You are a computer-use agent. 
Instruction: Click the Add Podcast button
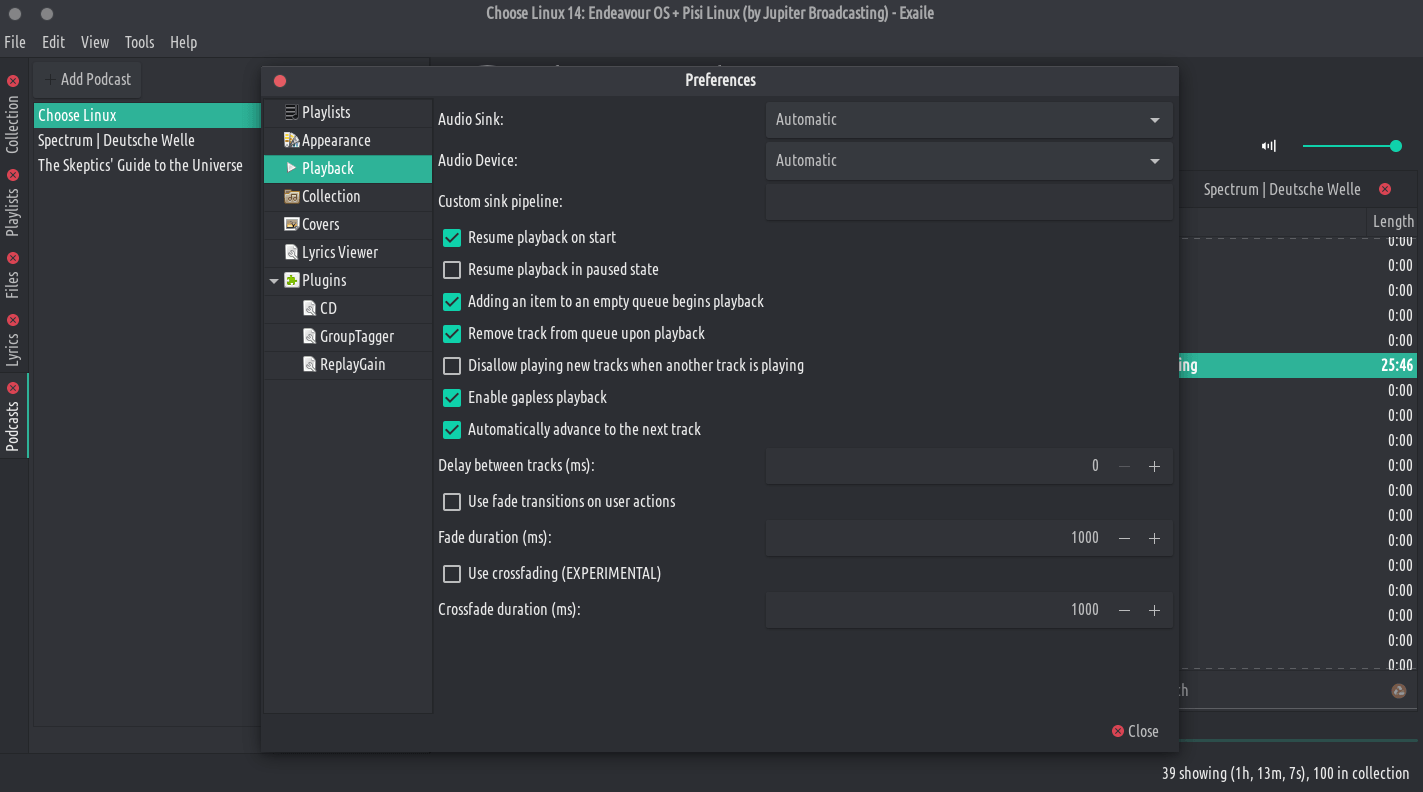click(x=88, y=79)
